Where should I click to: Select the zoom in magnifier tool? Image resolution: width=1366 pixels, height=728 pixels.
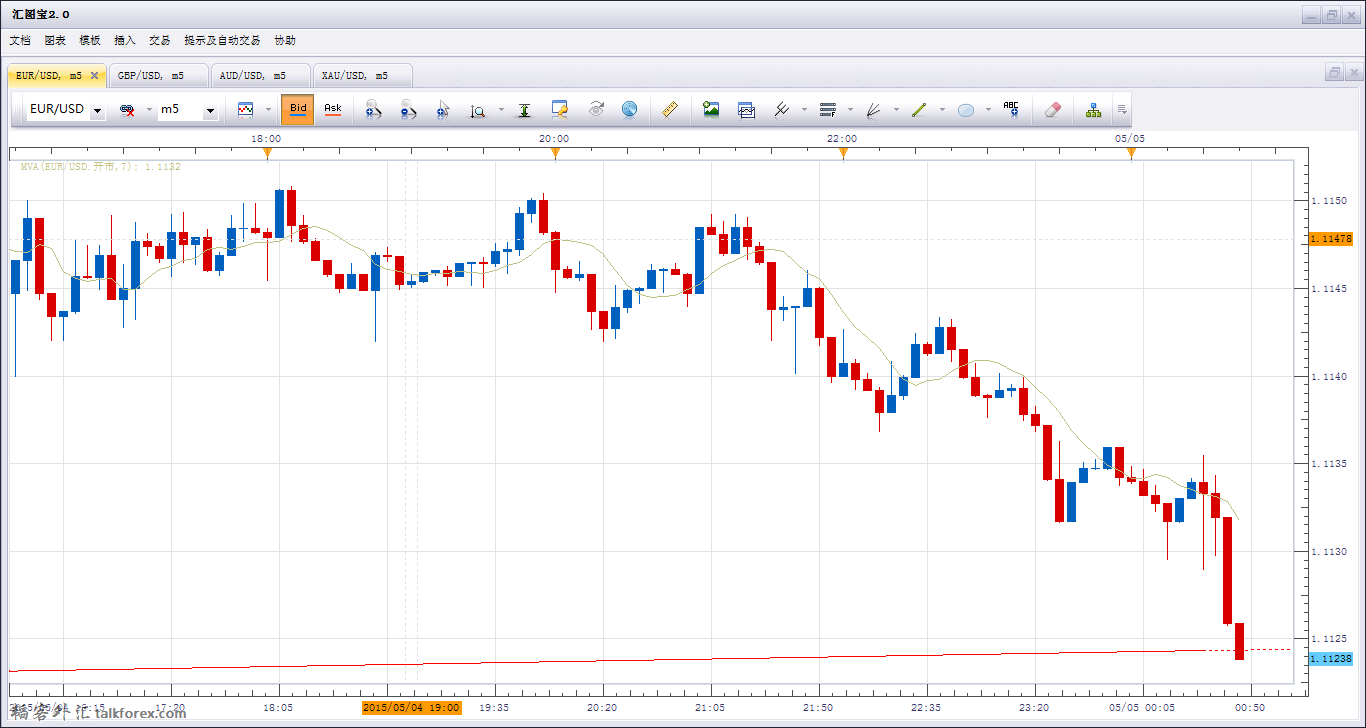[x=372, y=110]
